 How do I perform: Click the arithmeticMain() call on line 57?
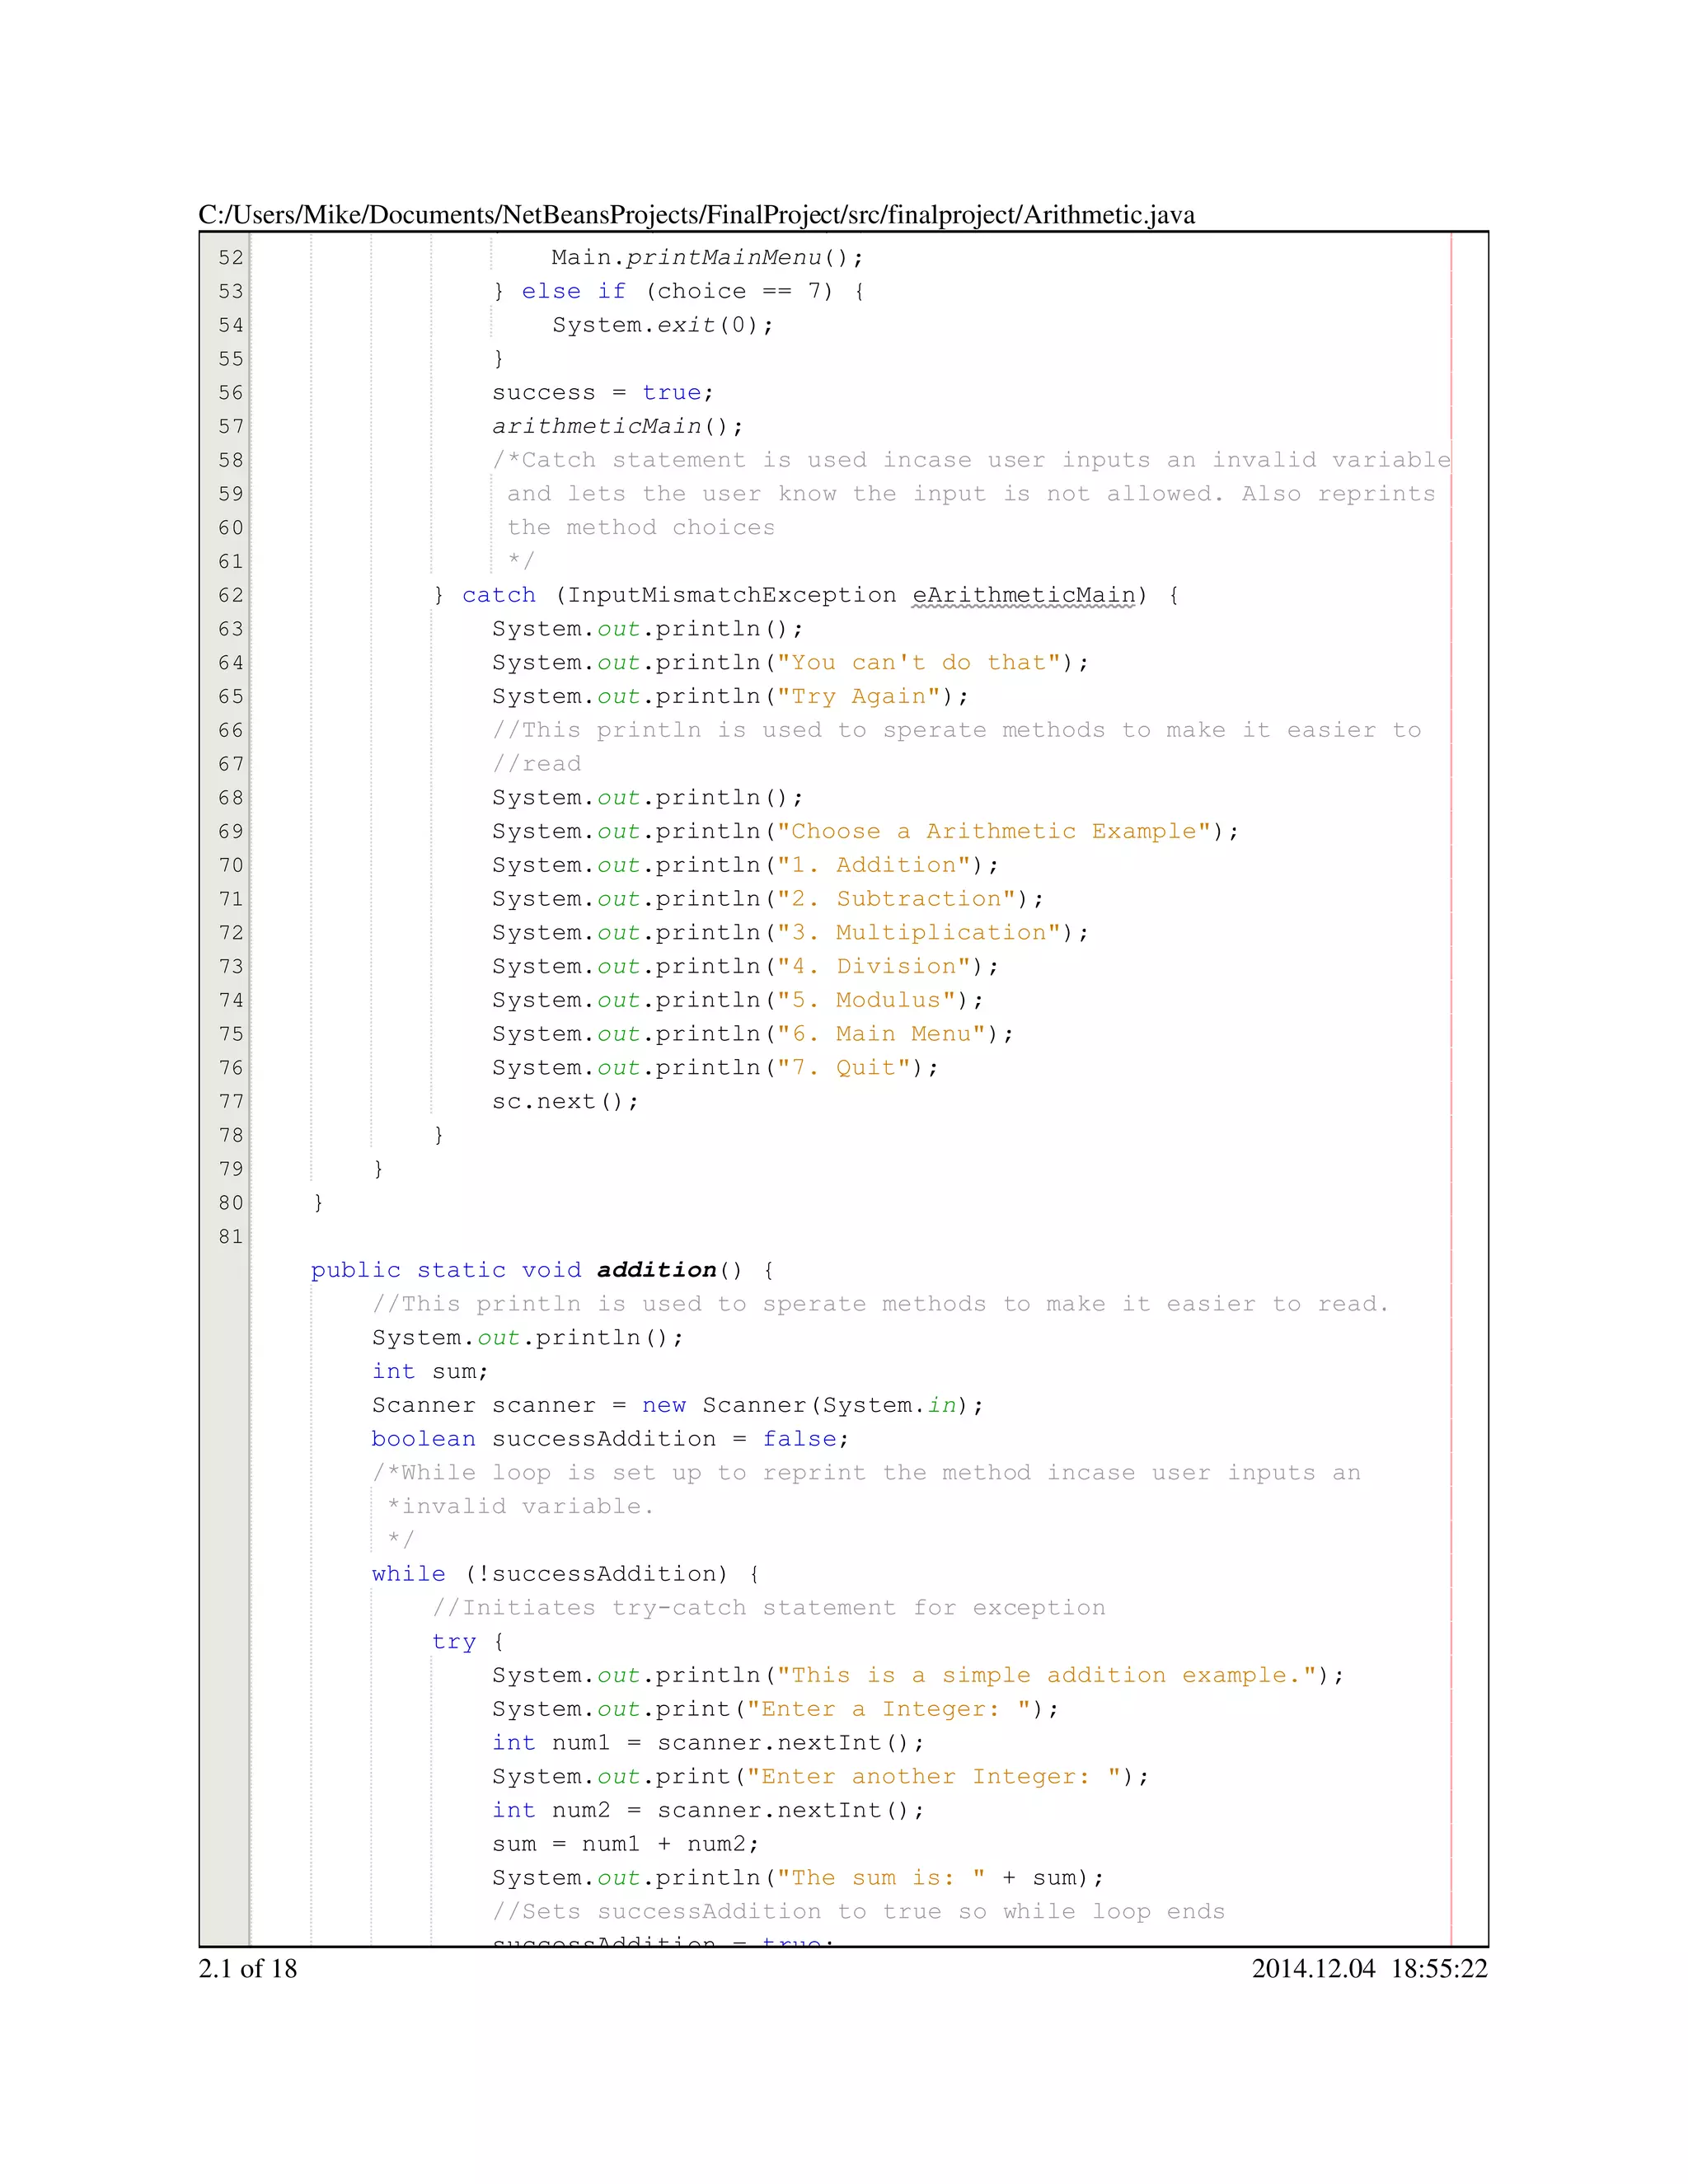tap(617, 427)
